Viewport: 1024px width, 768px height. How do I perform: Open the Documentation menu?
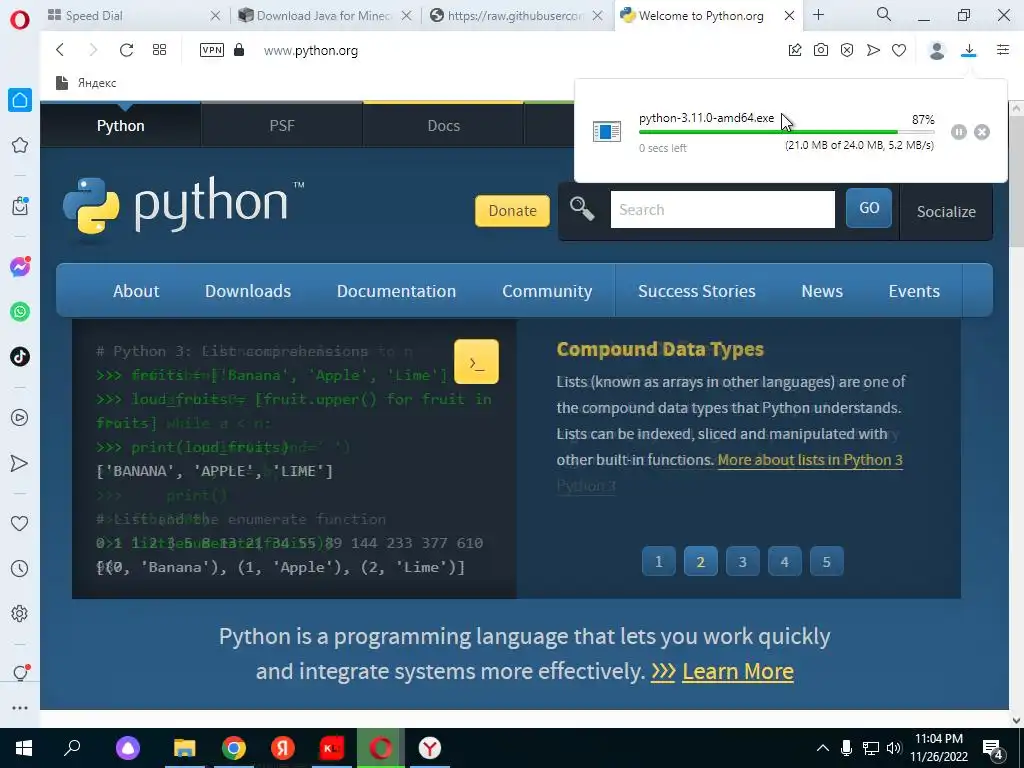[396, 291]
